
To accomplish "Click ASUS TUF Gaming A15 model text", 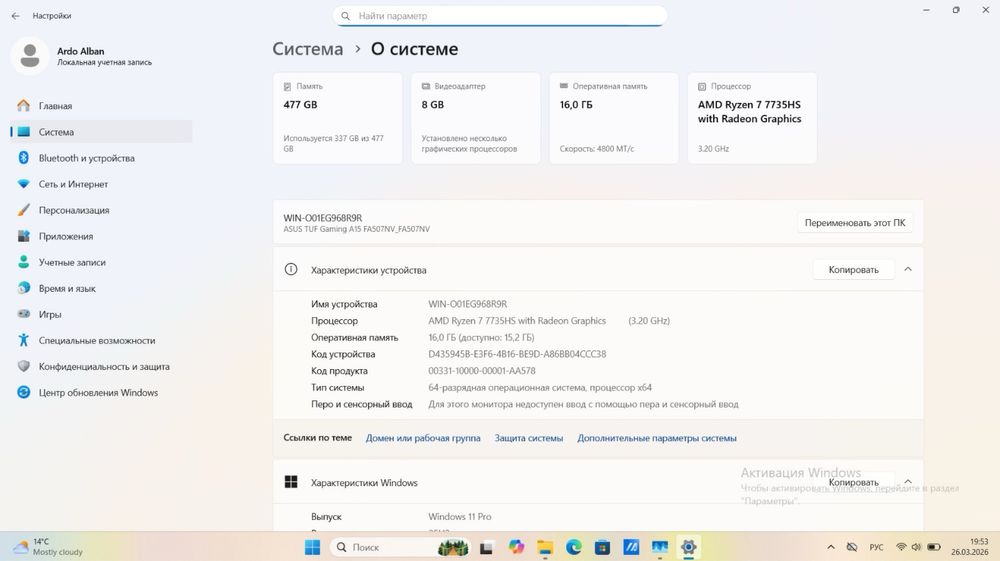I will pos(357,229).
